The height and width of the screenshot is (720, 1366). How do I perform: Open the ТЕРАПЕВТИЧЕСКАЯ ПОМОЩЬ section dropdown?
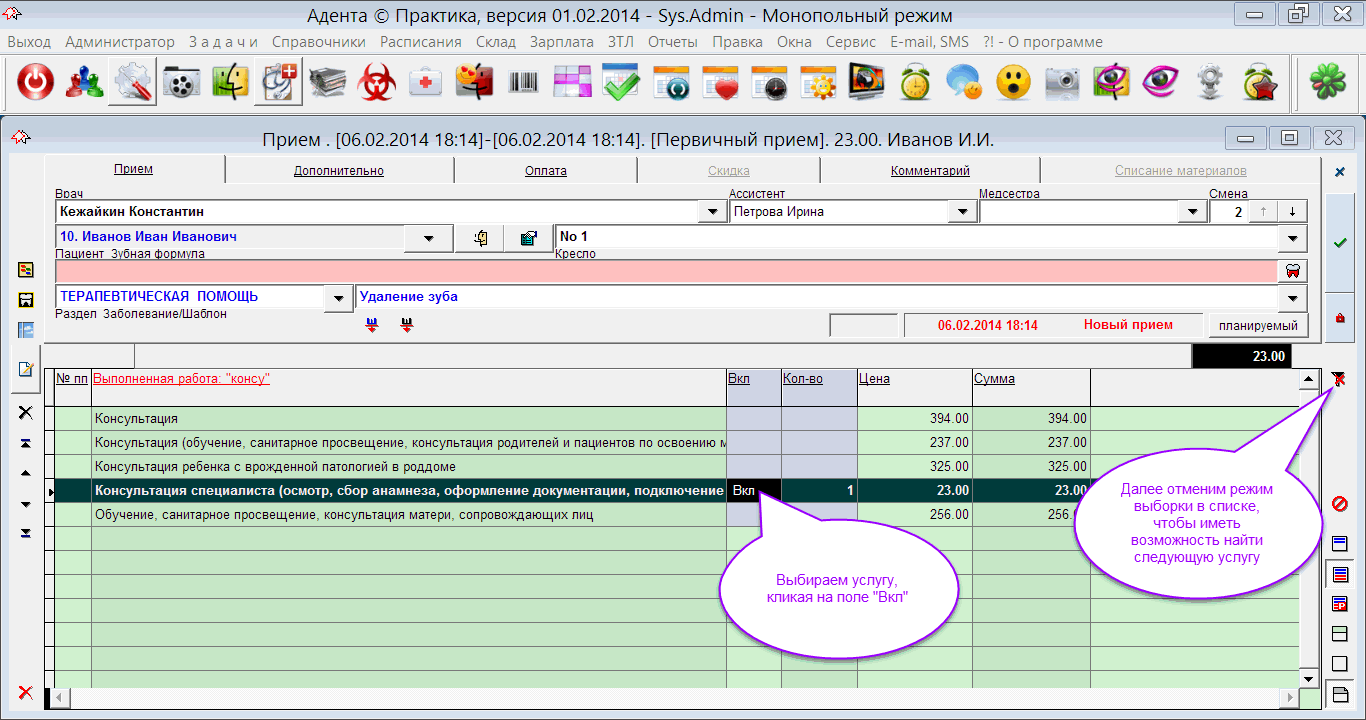click(340, 298)
